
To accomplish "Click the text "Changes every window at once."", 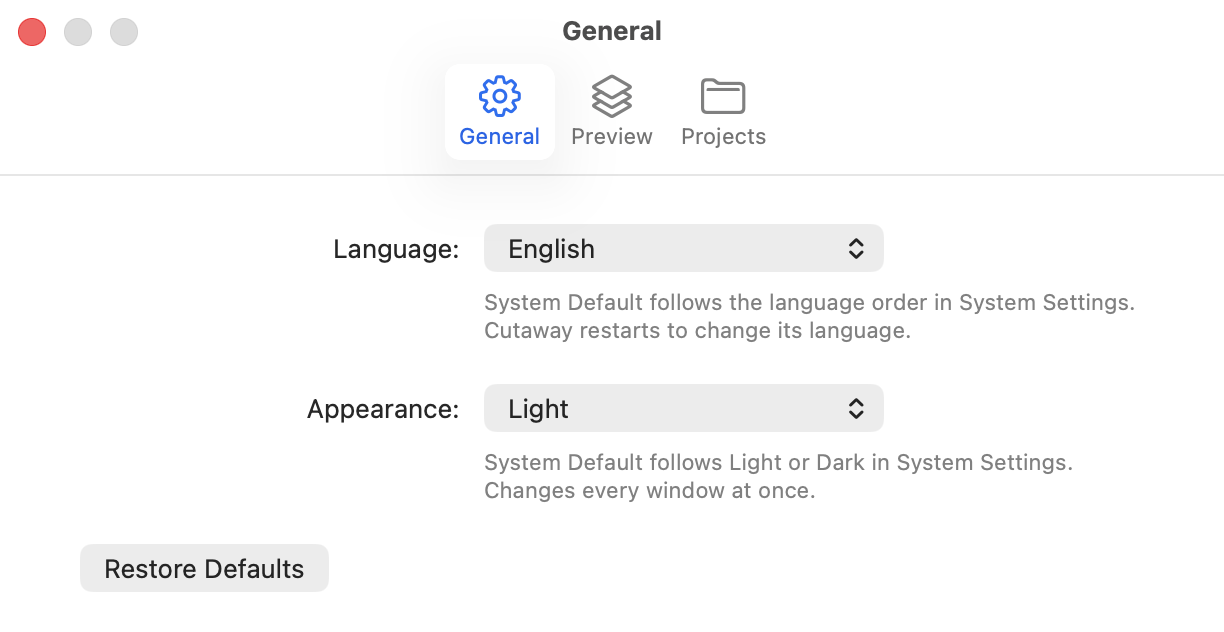I will click(x=650, y=490).
